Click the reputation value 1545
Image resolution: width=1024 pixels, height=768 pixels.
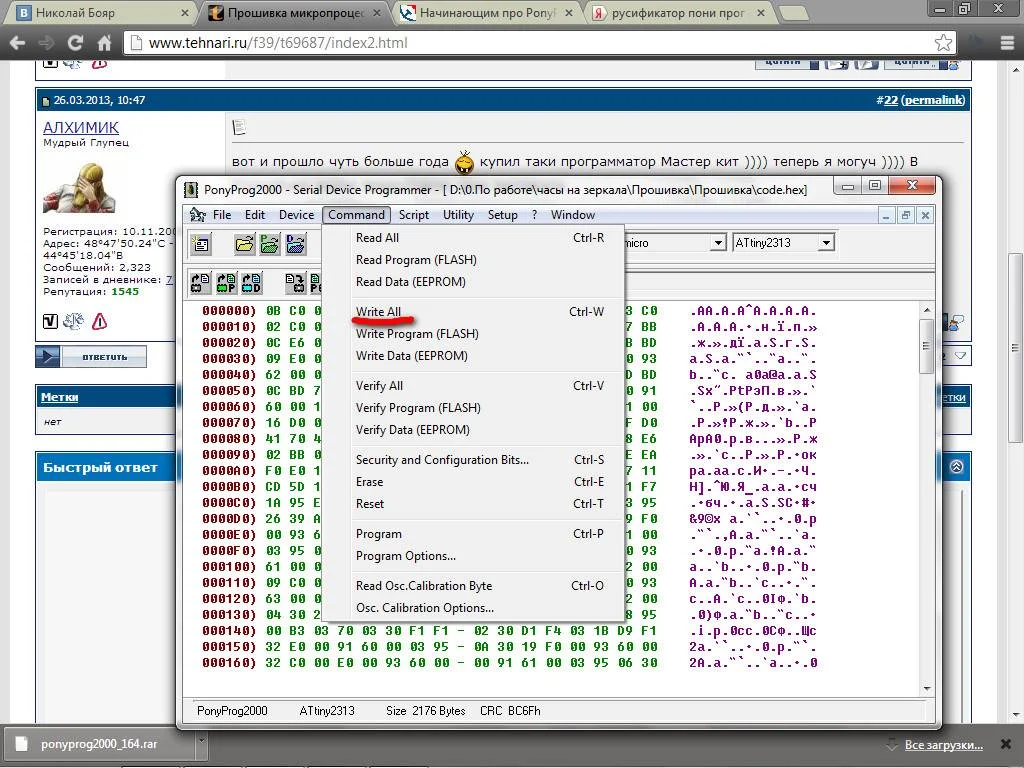(x=125, y=291)
